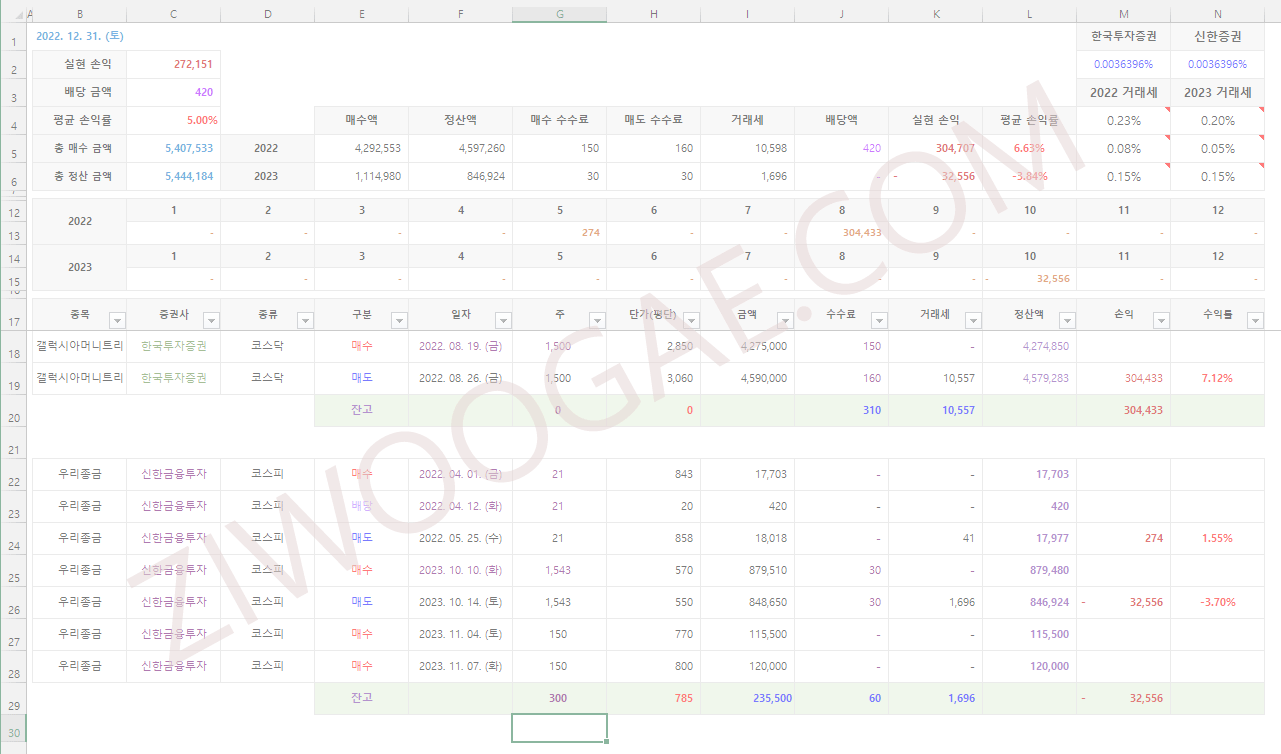Select the "1.55%" return cell
This screenshot has height=754, width=1281.
(x=1218, y=538)
